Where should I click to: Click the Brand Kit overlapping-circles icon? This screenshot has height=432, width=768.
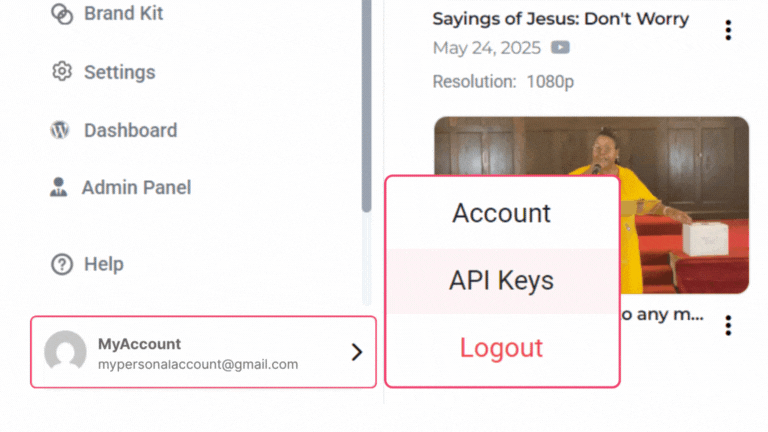(x=62, y=14)
